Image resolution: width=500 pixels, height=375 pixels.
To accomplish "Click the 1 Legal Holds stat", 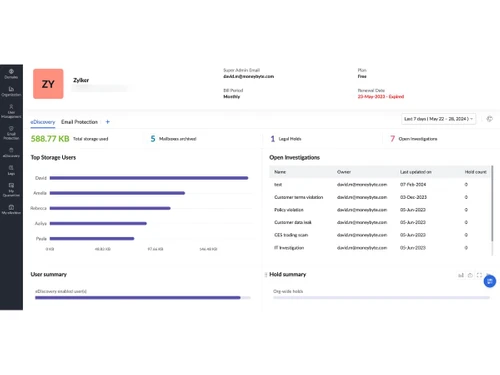I will [286, 139].
